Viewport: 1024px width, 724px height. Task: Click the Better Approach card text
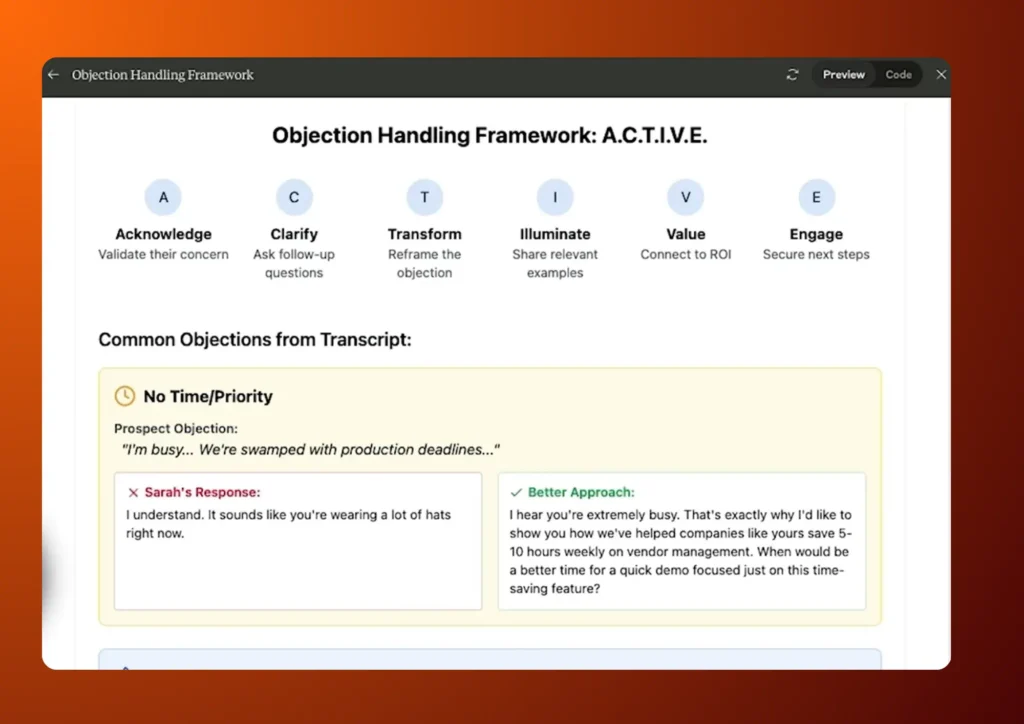[x=680, y=552]
